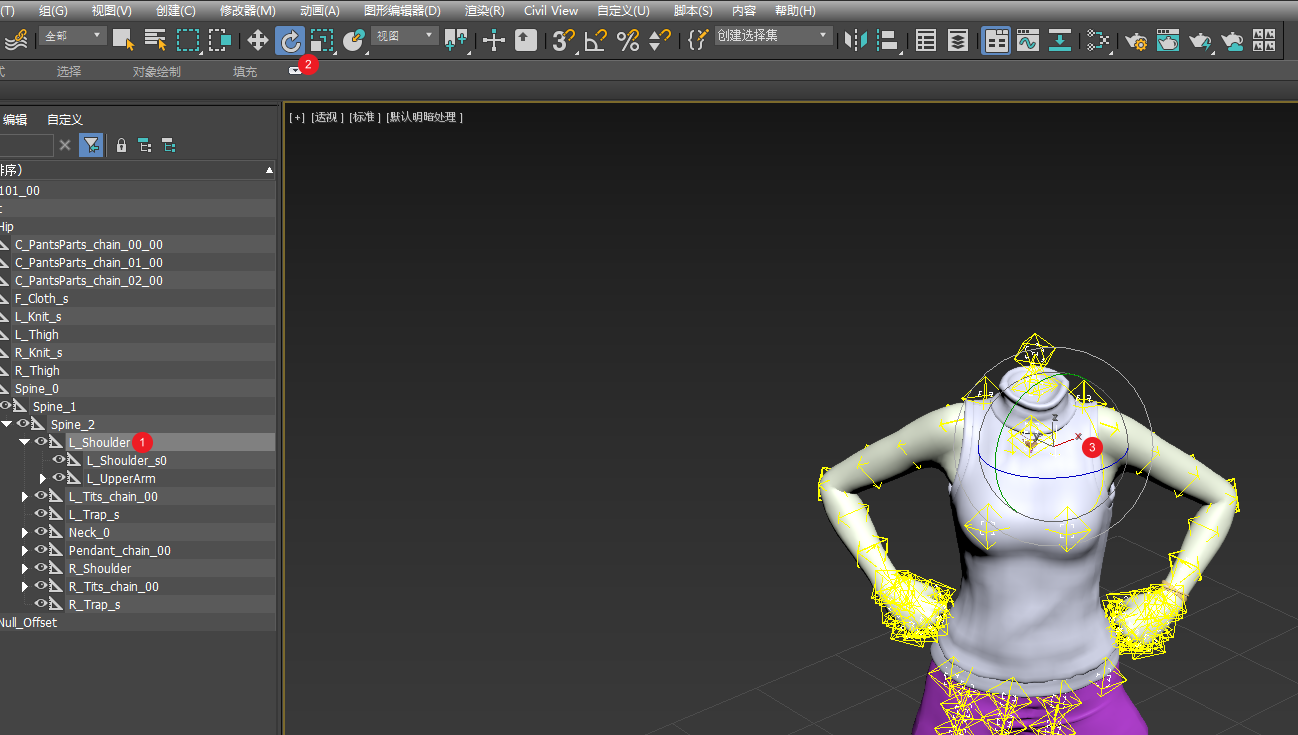The image size is (1298, 735).
Task: Open the 创建(C) menu
Action: point(176,10)
